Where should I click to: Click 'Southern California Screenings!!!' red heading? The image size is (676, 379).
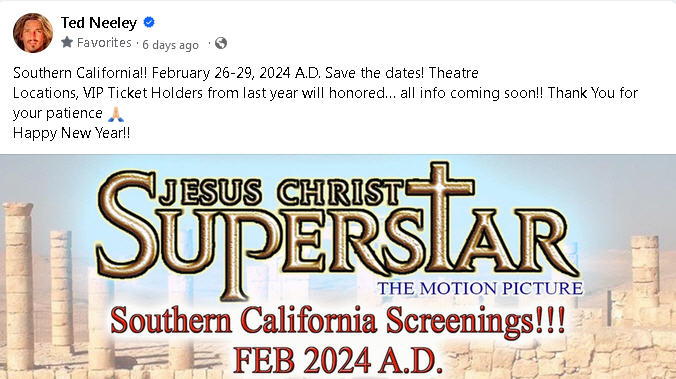[x=338, y=322]
